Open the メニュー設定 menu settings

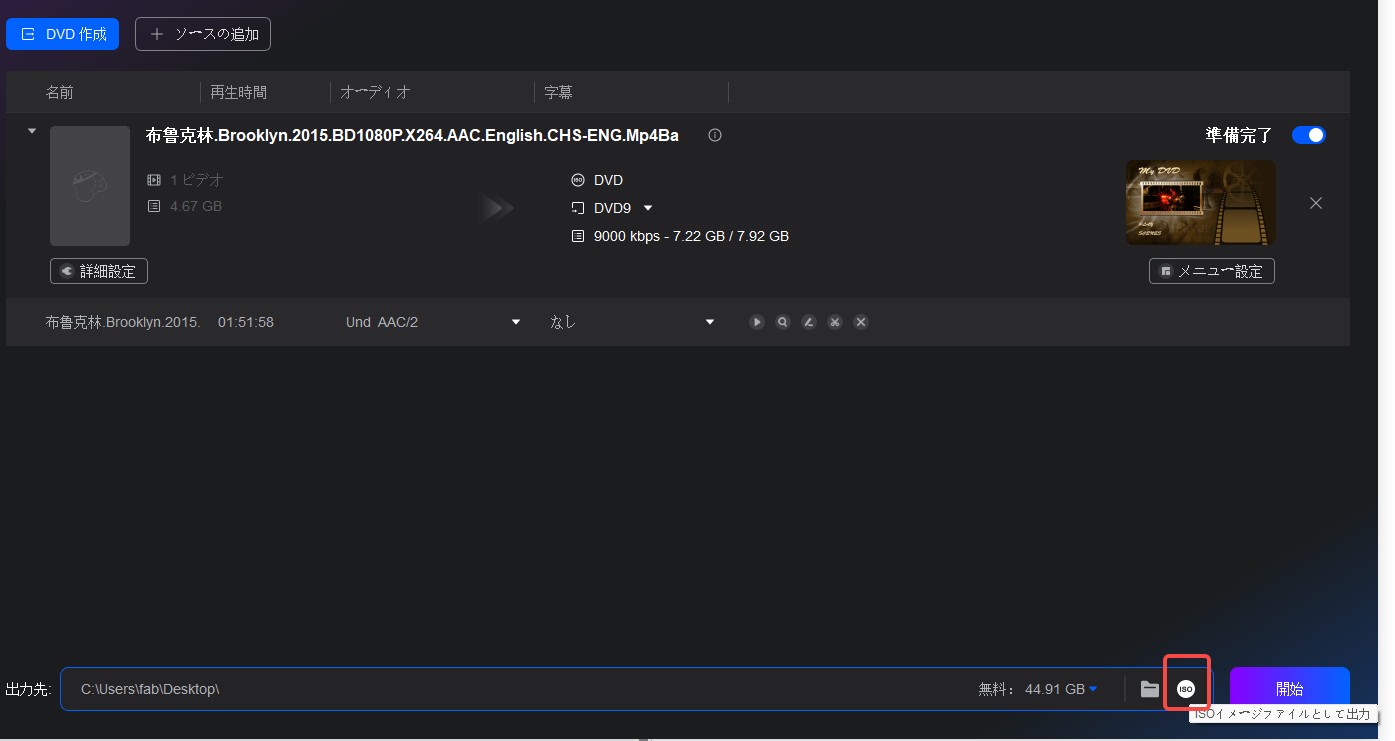pyautogui.click(x=1212, y=271)
